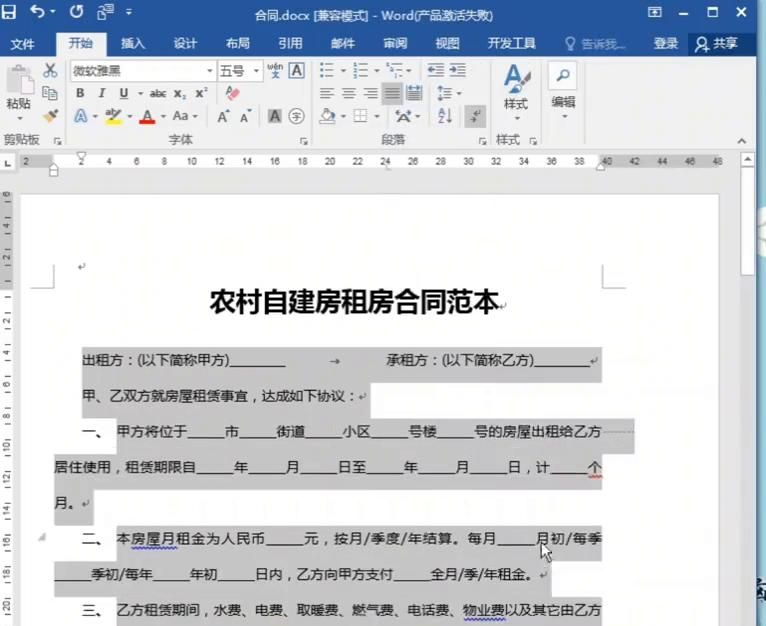Toggle Italic formatting
Screen dimensions: 766x626
[x=102, y=93]
